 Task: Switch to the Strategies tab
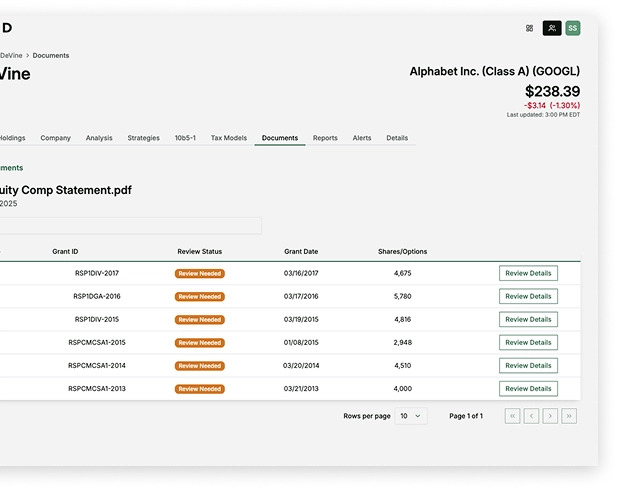[x=143, y=138]
